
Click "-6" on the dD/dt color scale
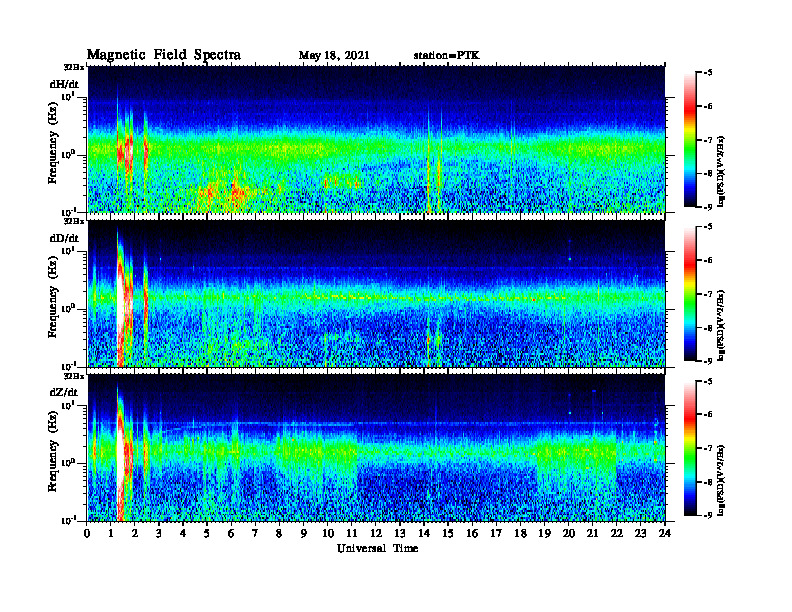[708, 261]
